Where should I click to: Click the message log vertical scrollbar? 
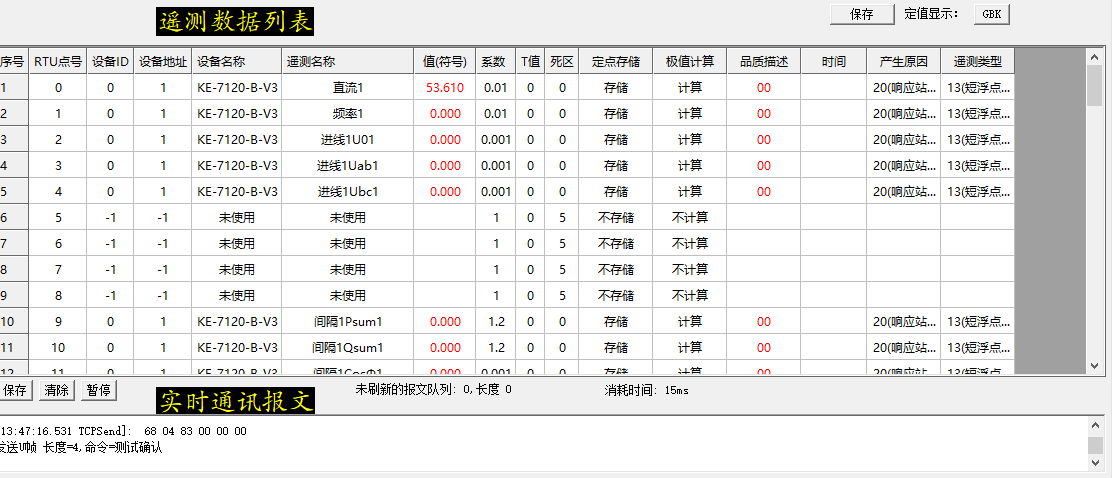pyautogui.click(x=1095, y=445)
